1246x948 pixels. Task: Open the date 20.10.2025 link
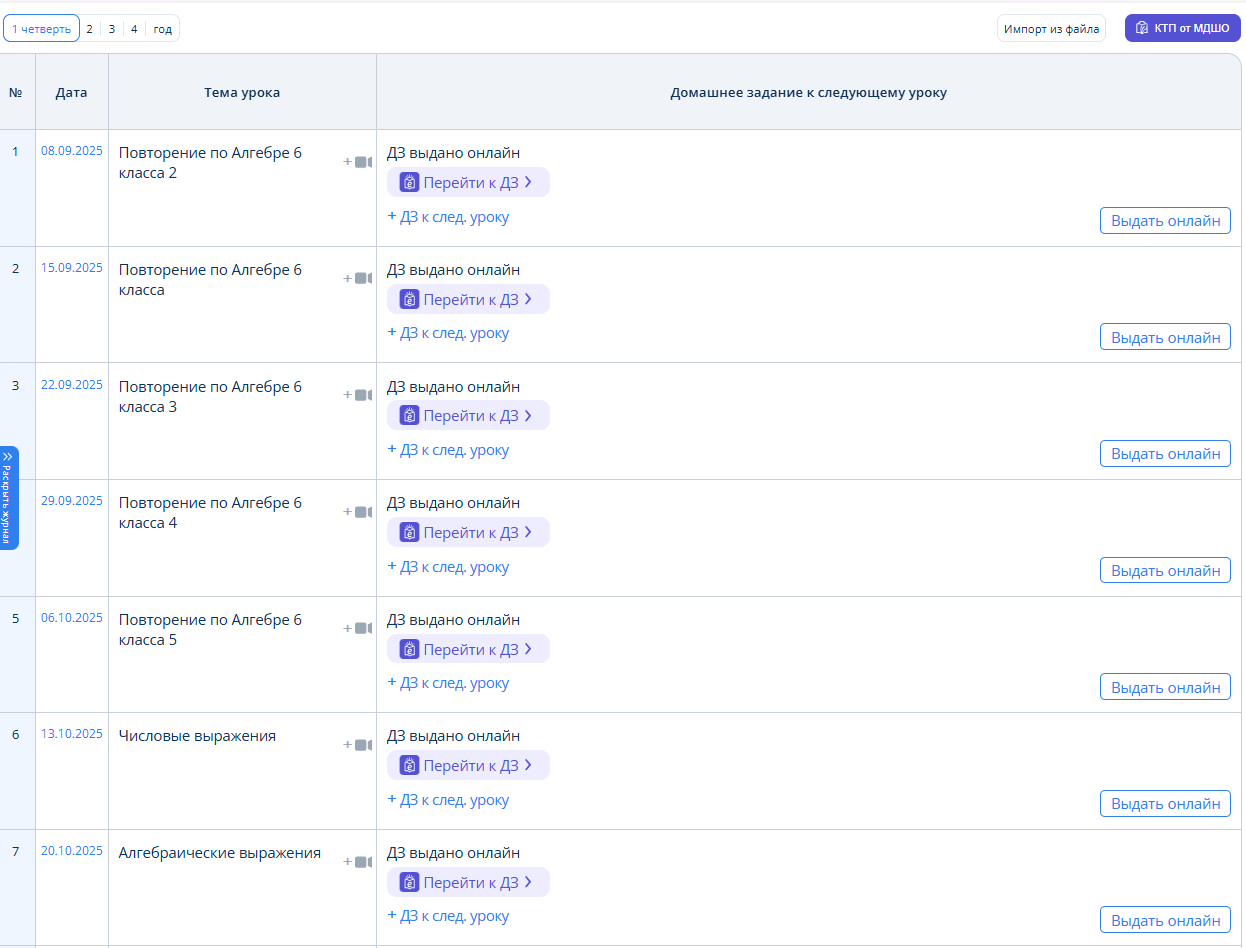click(x=71, y=851)
